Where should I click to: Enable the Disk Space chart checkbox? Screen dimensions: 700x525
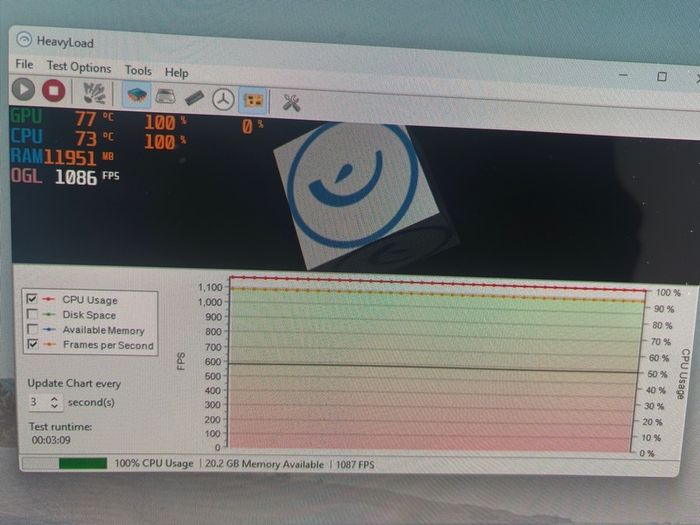[x=32, y=313]
